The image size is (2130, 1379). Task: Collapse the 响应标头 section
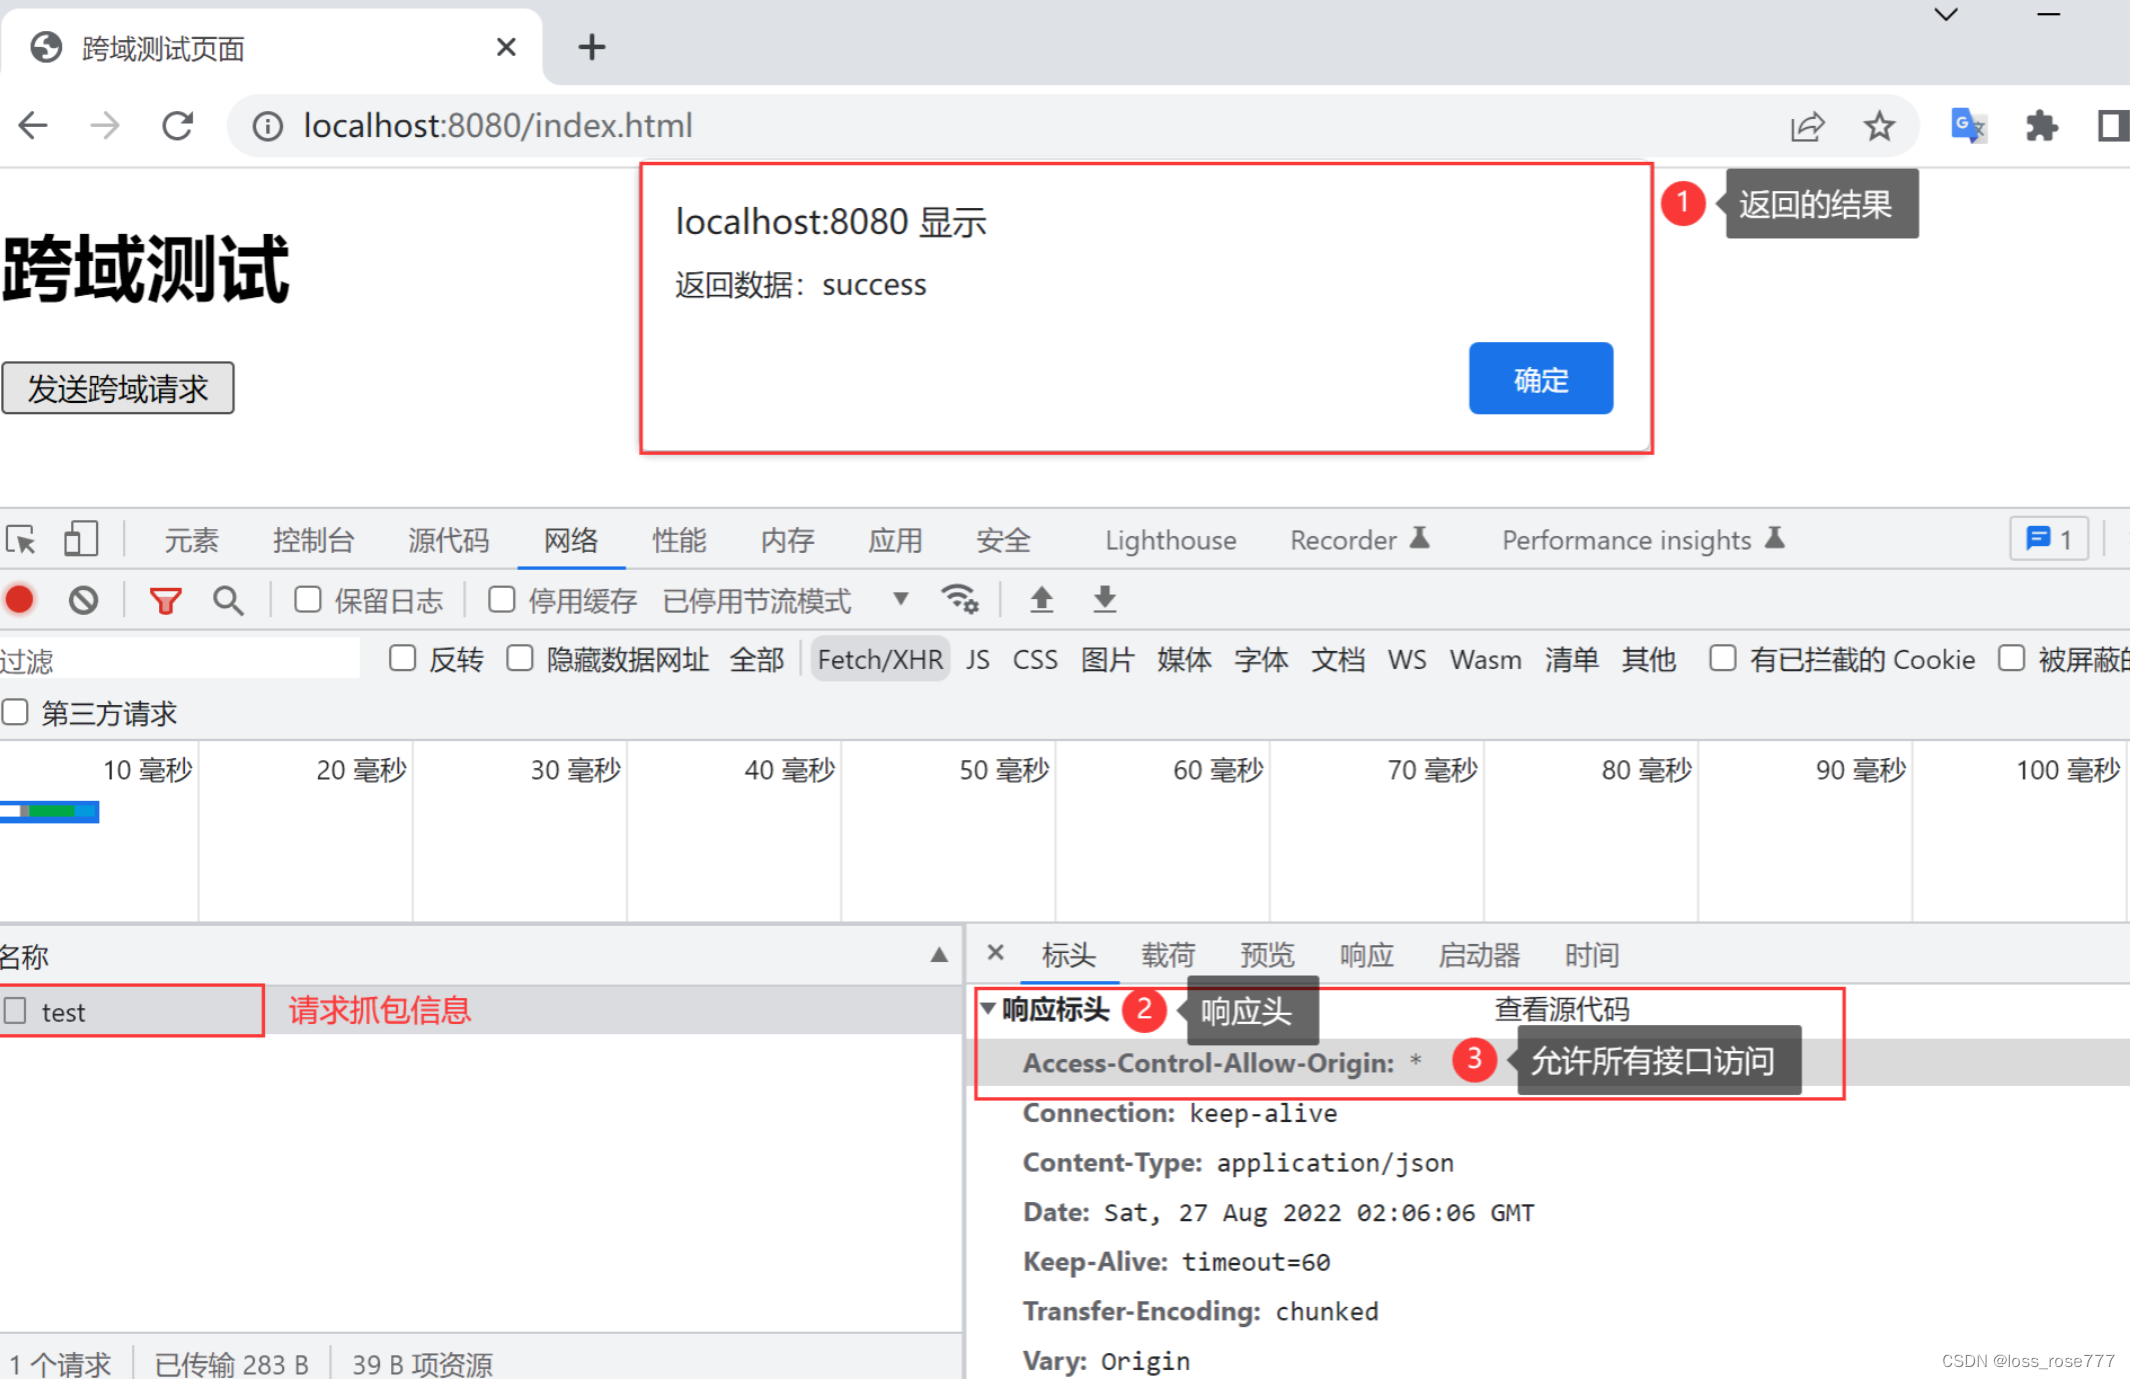point(988,1008)
